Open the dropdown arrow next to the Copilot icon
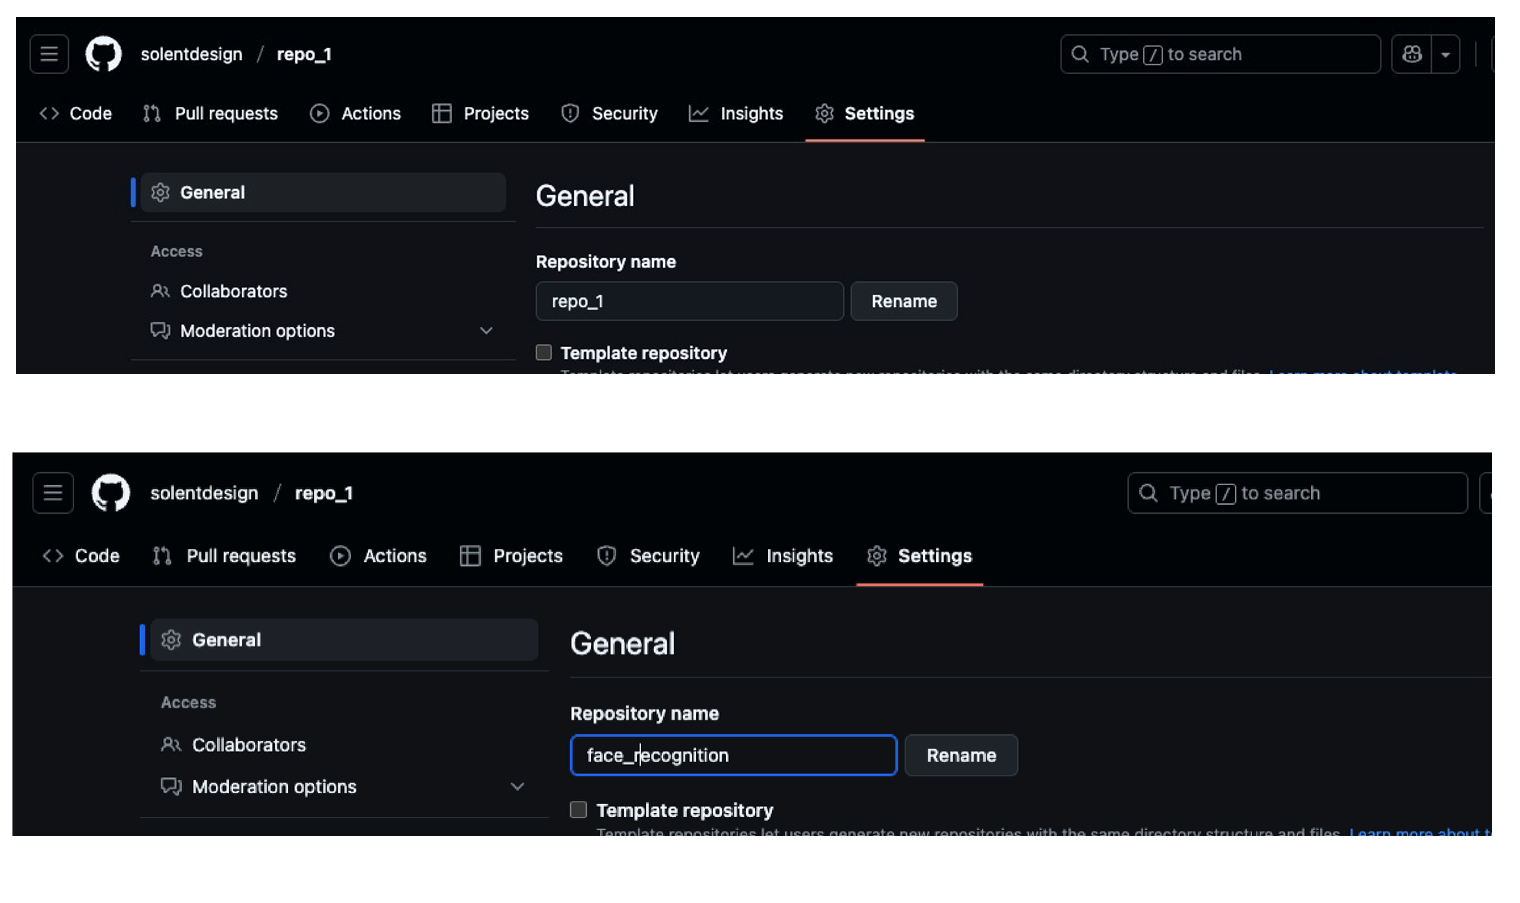Screen dimensions: 1520x903 [1445, 55]
